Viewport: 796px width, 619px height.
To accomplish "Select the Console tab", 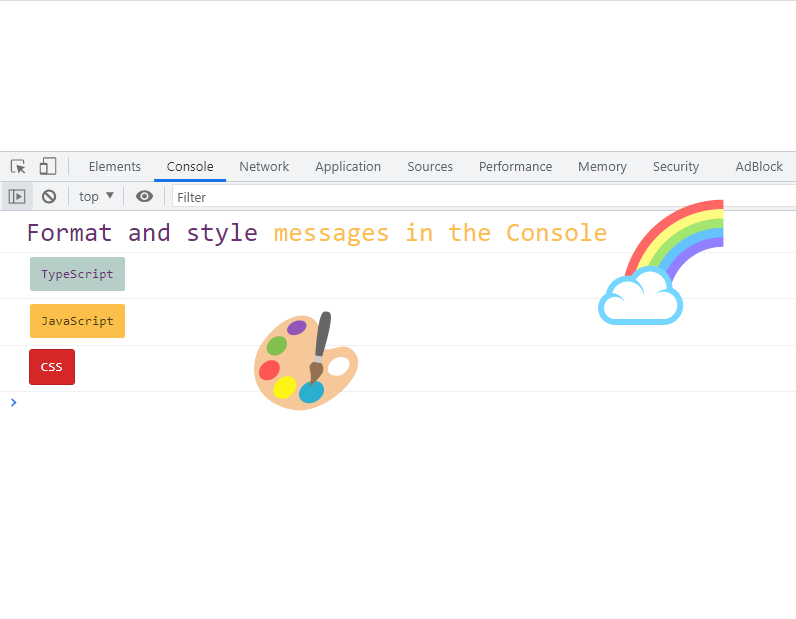I will [x=190, y=167].
